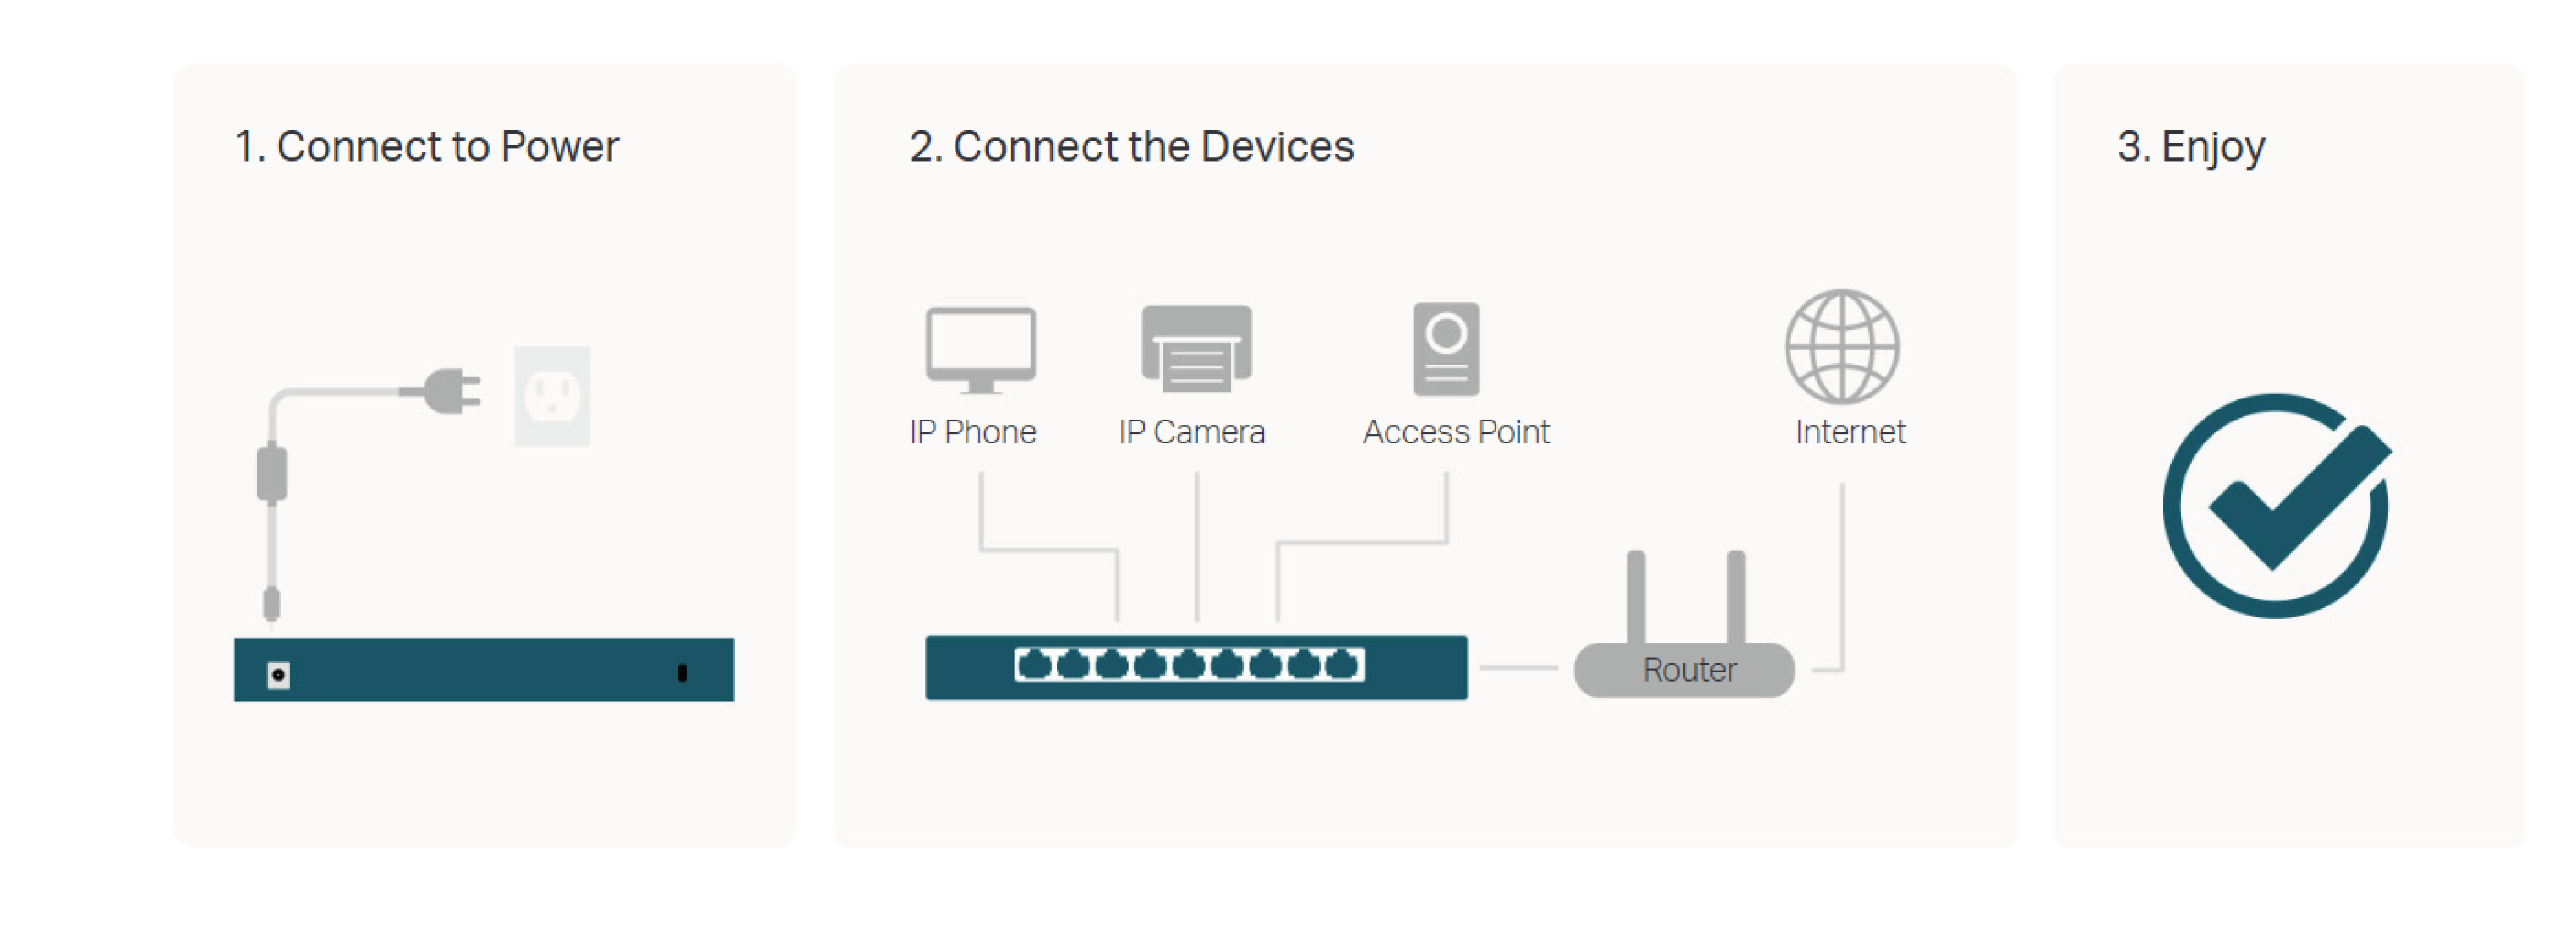Click the power jack on the switch's rear
The width and height of the screenshot is (2576, 942).
(278, 675)
